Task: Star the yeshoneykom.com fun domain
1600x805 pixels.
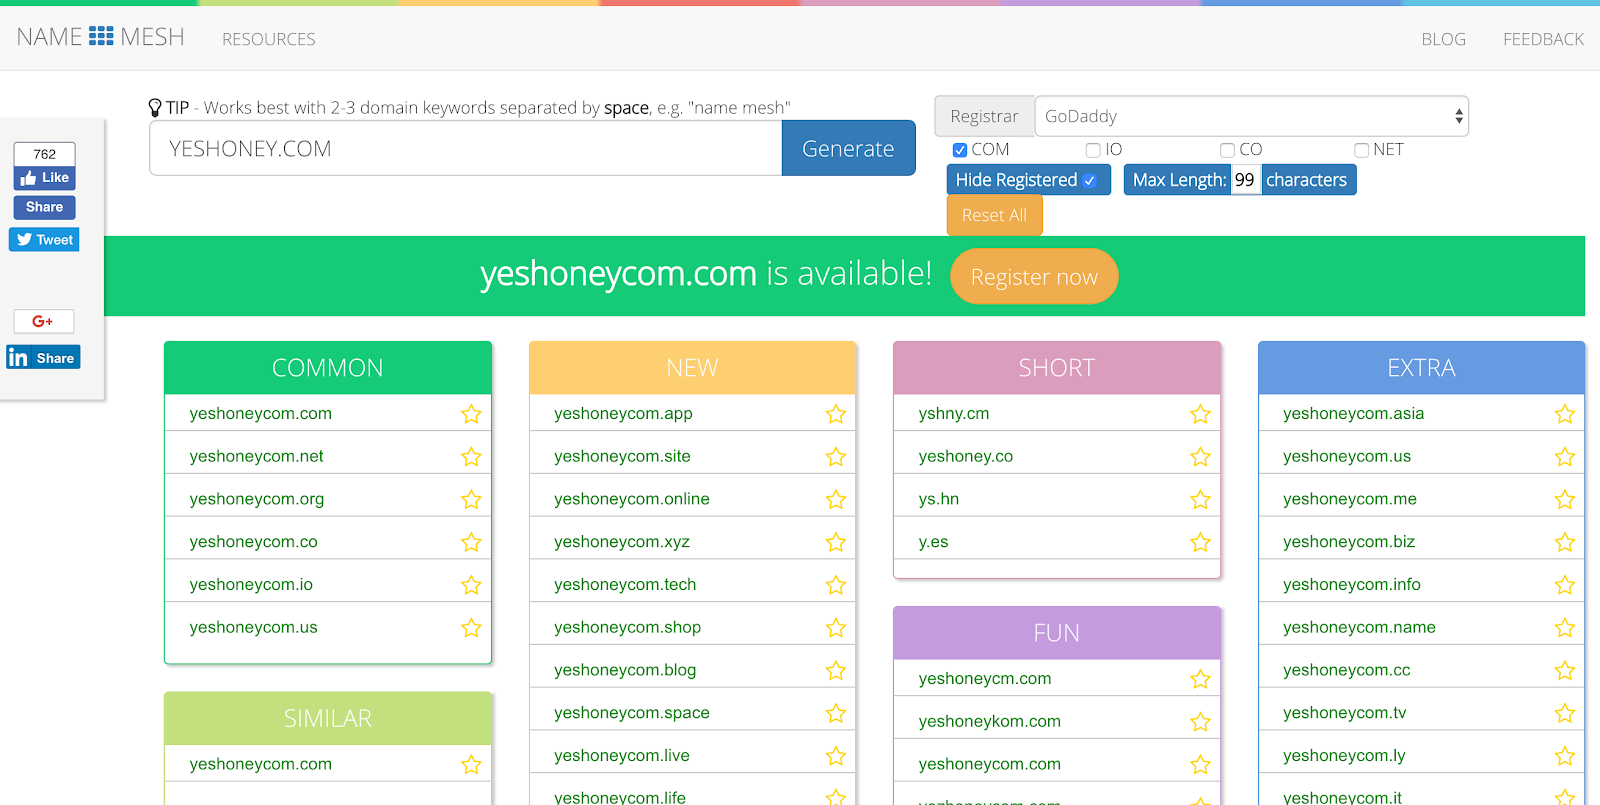Action: 1200,722
